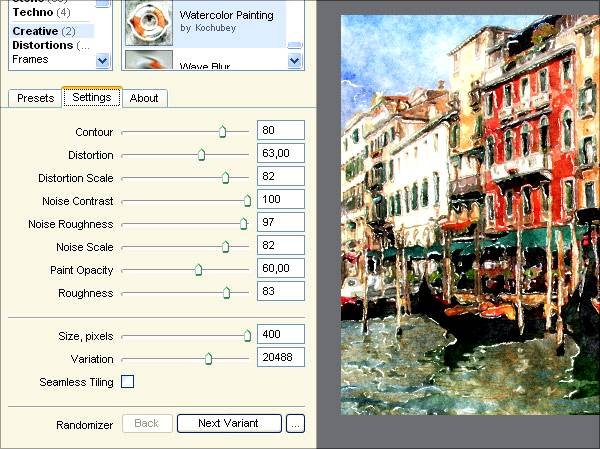The image size is (600, 449).
Task: Click the randomizer Back button
Action: point(146,423)
